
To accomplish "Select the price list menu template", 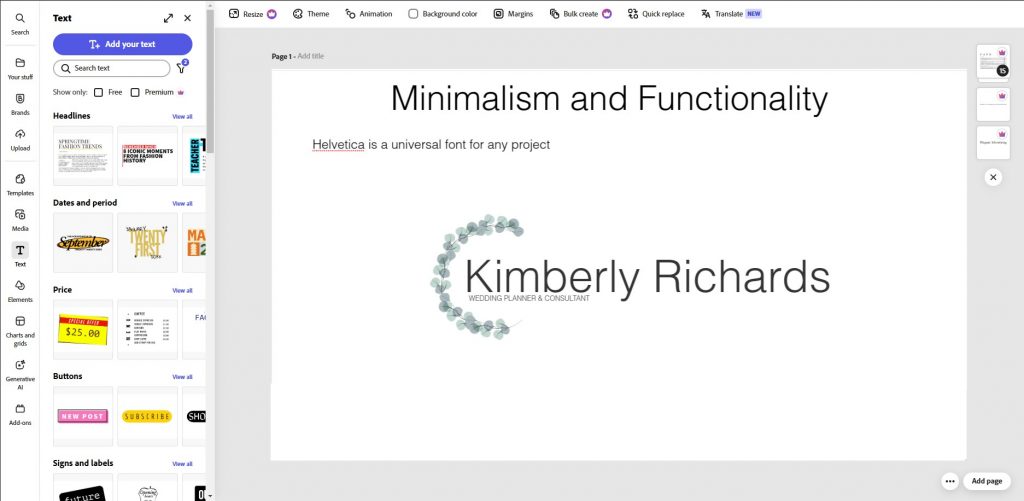I will tap(147, 329).
